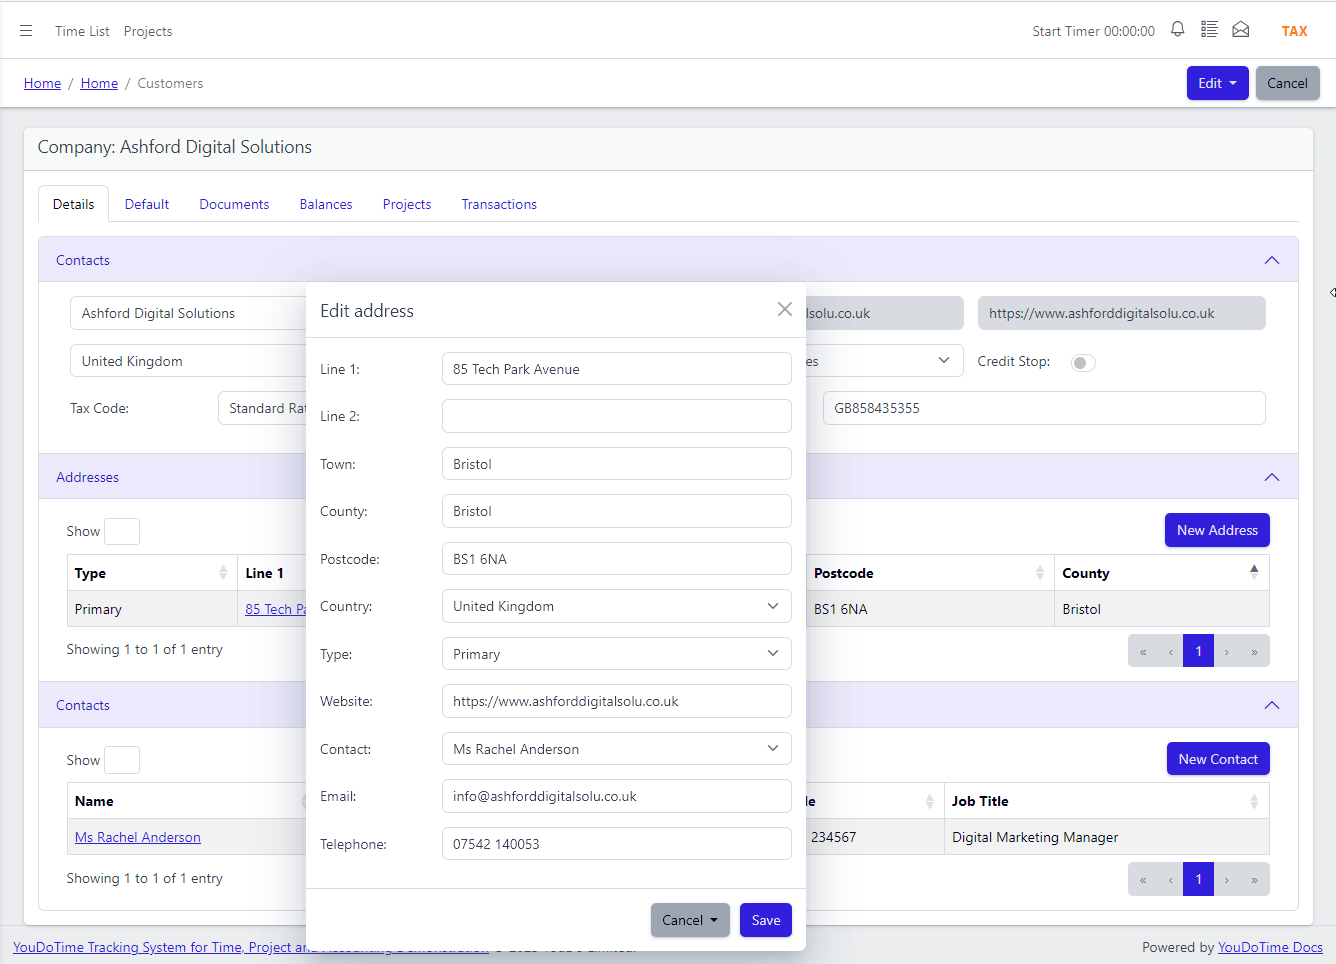Open the Show entries selector in Contacts
The height and width of the screenshot is (964, 1336).
pos(122,760)
